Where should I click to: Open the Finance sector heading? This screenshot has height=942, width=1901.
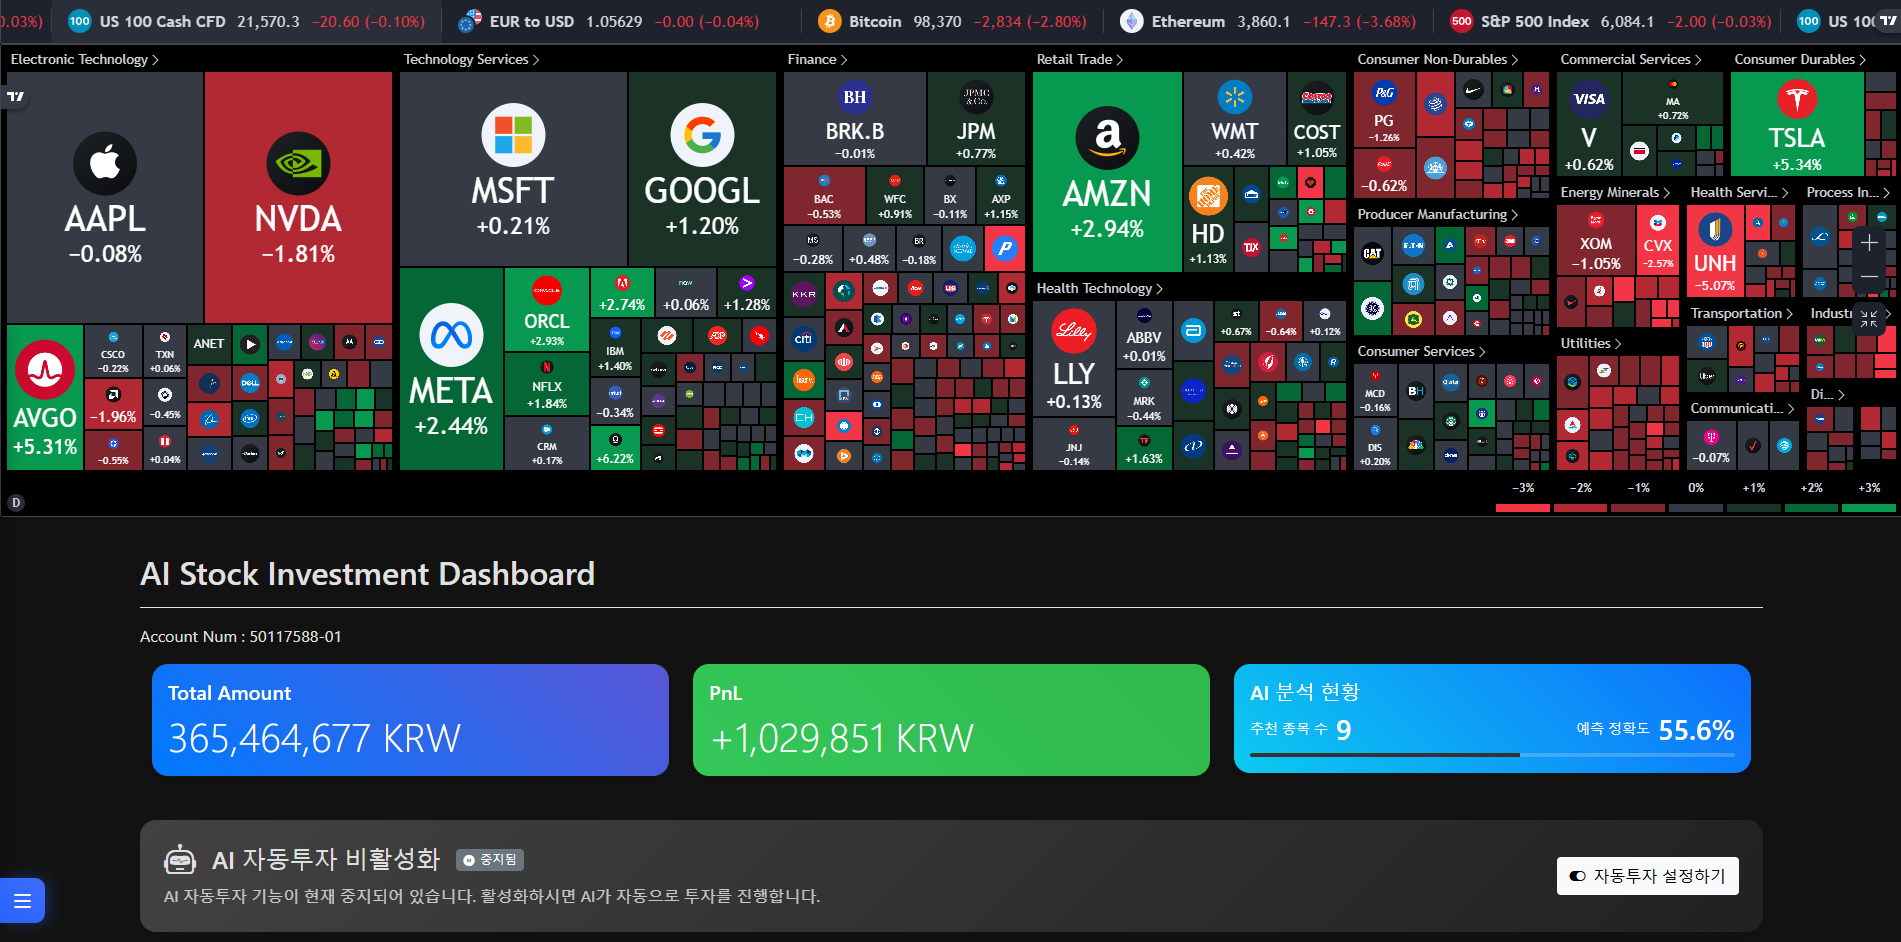point(817,60)
